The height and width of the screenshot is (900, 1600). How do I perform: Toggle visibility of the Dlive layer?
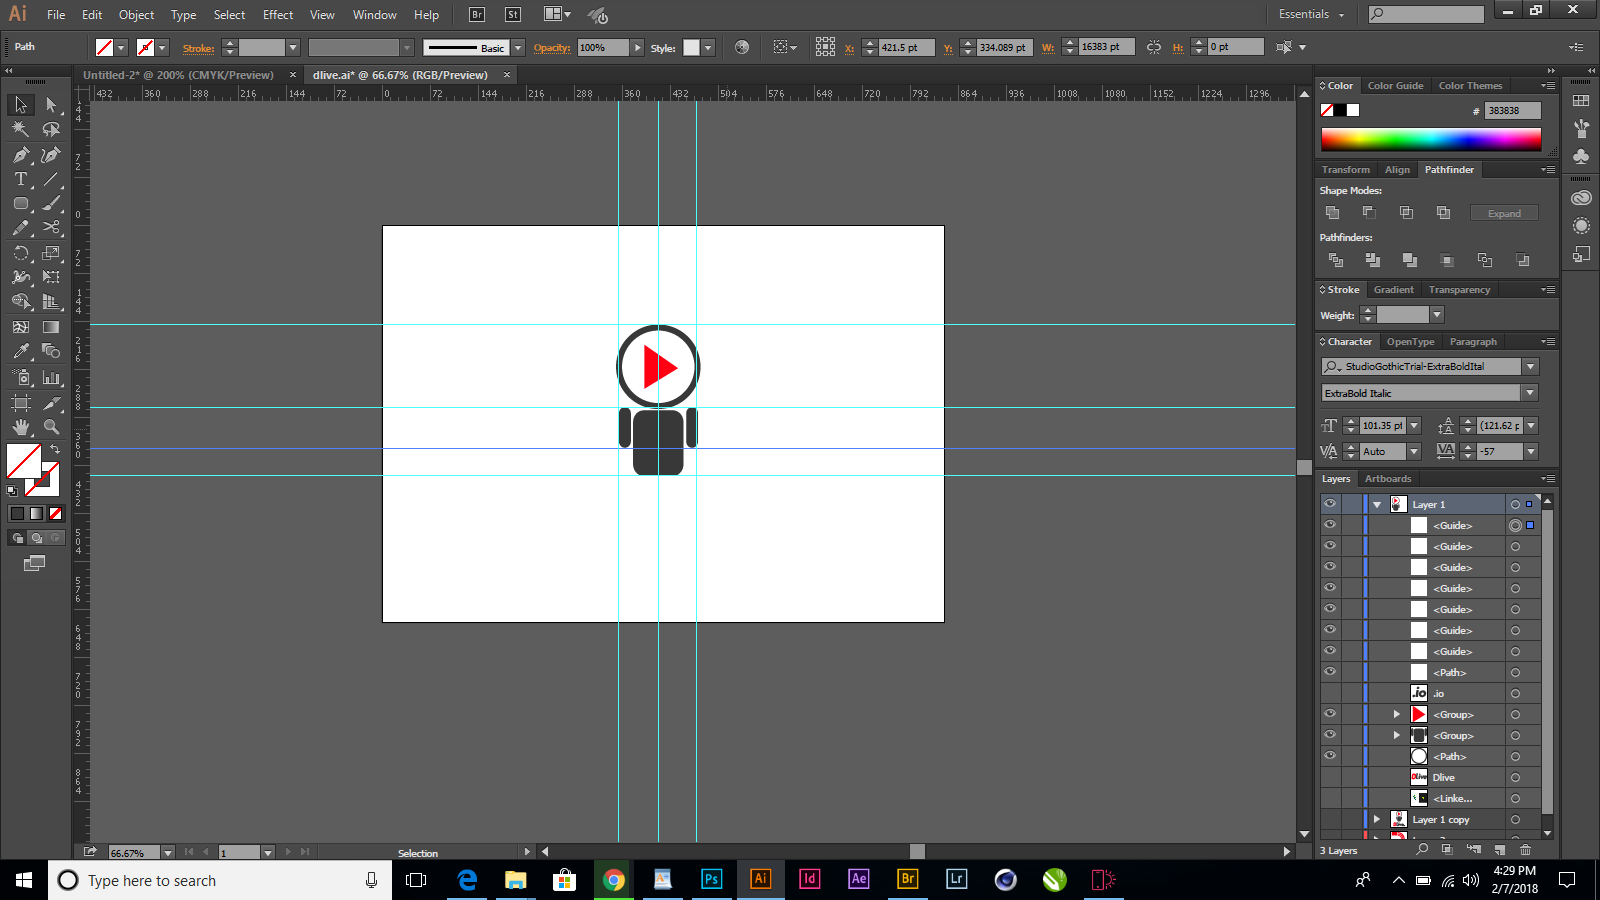1330,777
